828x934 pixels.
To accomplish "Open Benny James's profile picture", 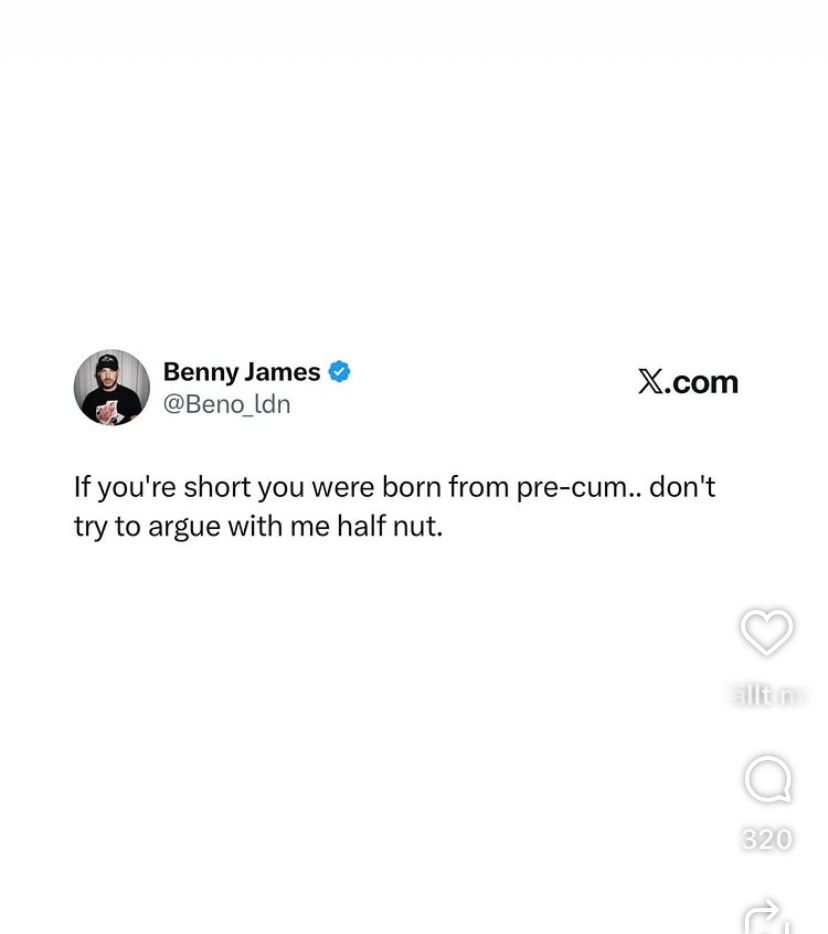I will tap(111, 387).
